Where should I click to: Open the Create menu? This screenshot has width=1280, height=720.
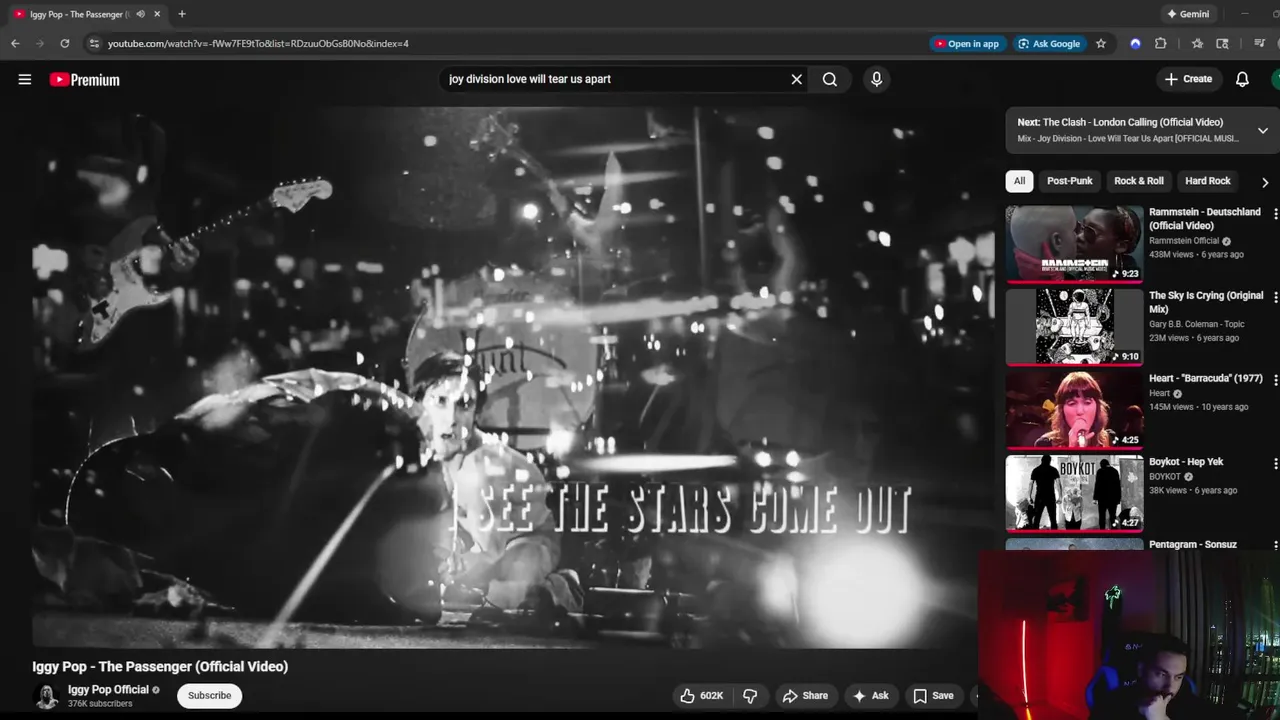tap(1188, 79)
